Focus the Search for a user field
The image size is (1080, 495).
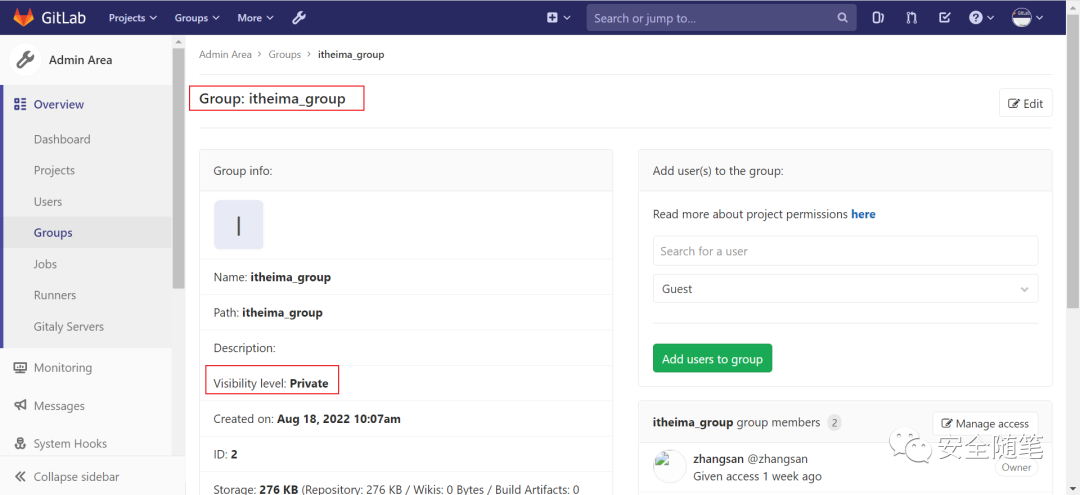(845, 251)
